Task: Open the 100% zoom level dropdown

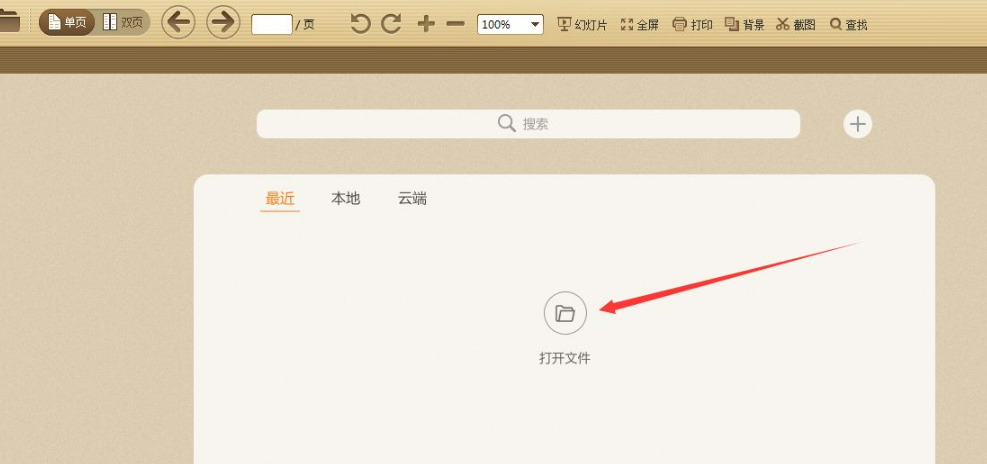Action: click(510, 24)
